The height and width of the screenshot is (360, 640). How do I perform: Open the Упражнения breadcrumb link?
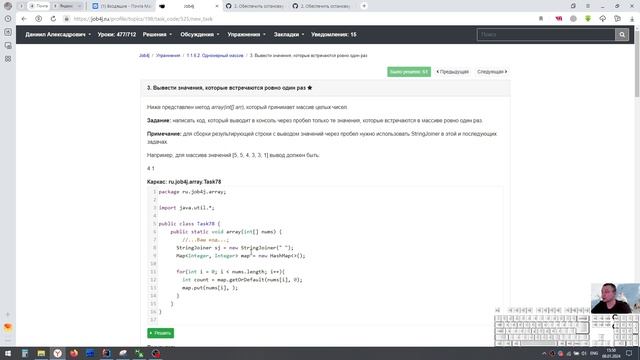click(168, 56)
